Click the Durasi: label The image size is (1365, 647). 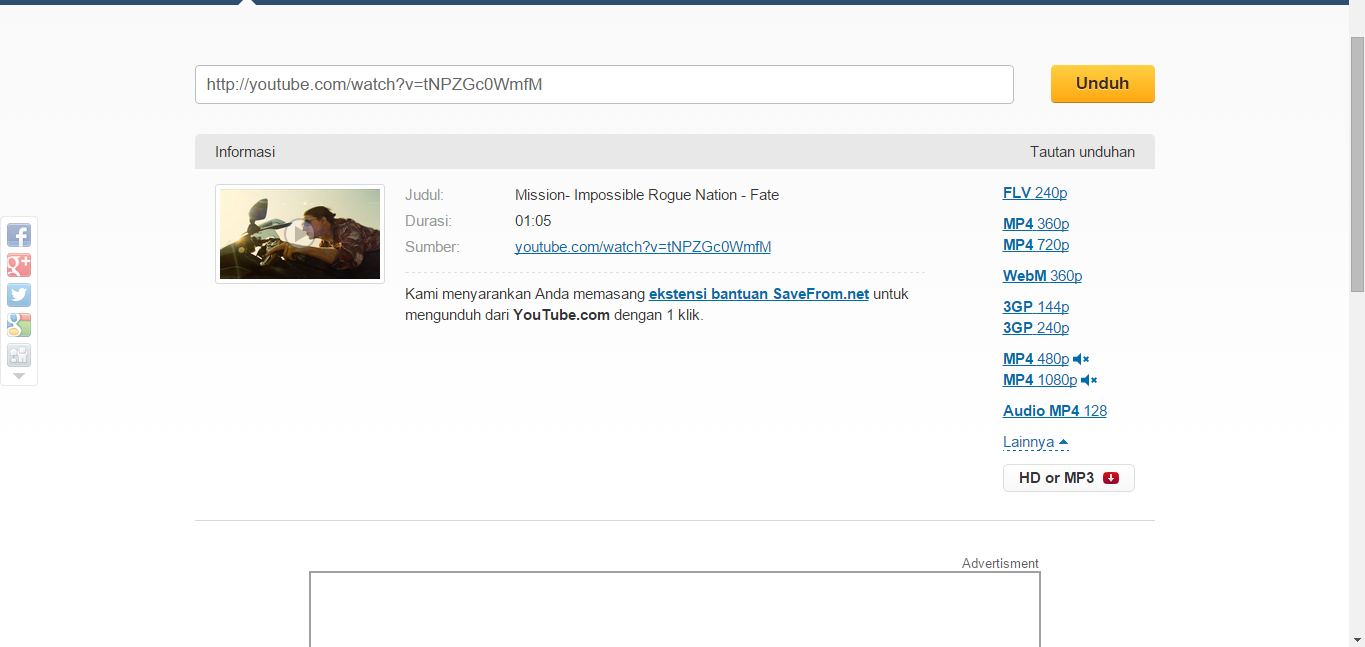point(428,221)
